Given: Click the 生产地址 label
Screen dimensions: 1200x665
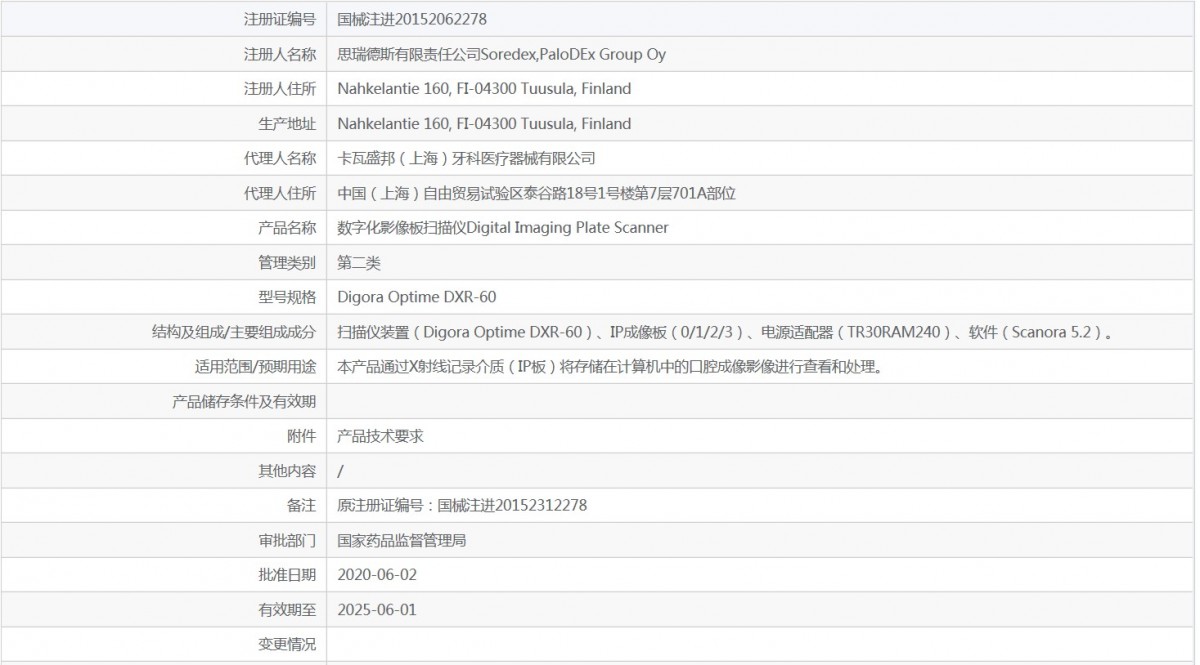Looking at the screenshot, I should coord(287,124).
